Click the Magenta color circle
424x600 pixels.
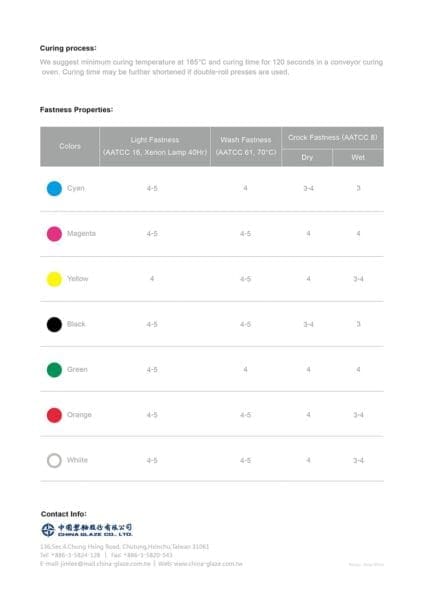[x=54, y=234]
